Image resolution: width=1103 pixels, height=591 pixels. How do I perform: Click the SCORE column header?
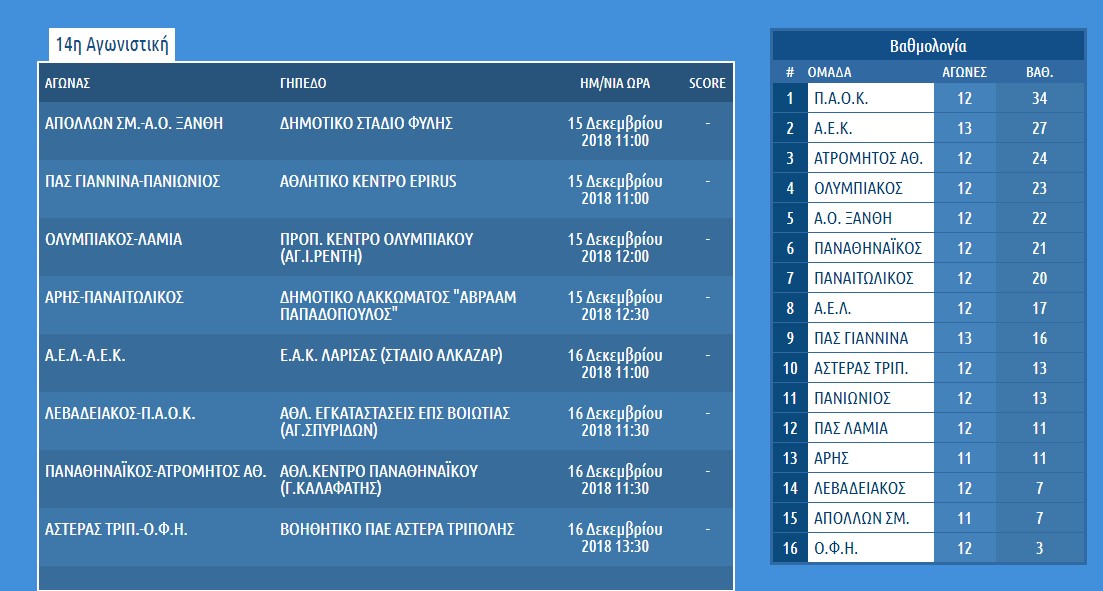[707, 83]
